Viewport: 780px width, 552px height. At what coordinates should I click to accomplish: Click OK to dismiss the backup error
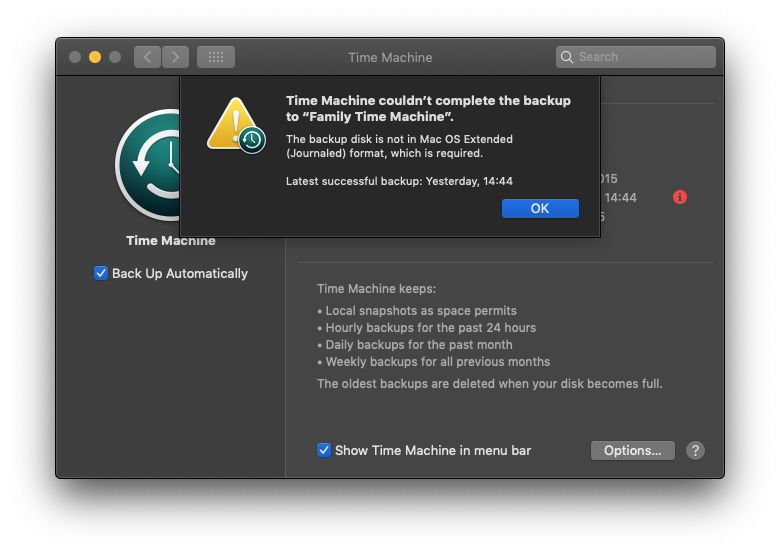[x=540, y=208]
